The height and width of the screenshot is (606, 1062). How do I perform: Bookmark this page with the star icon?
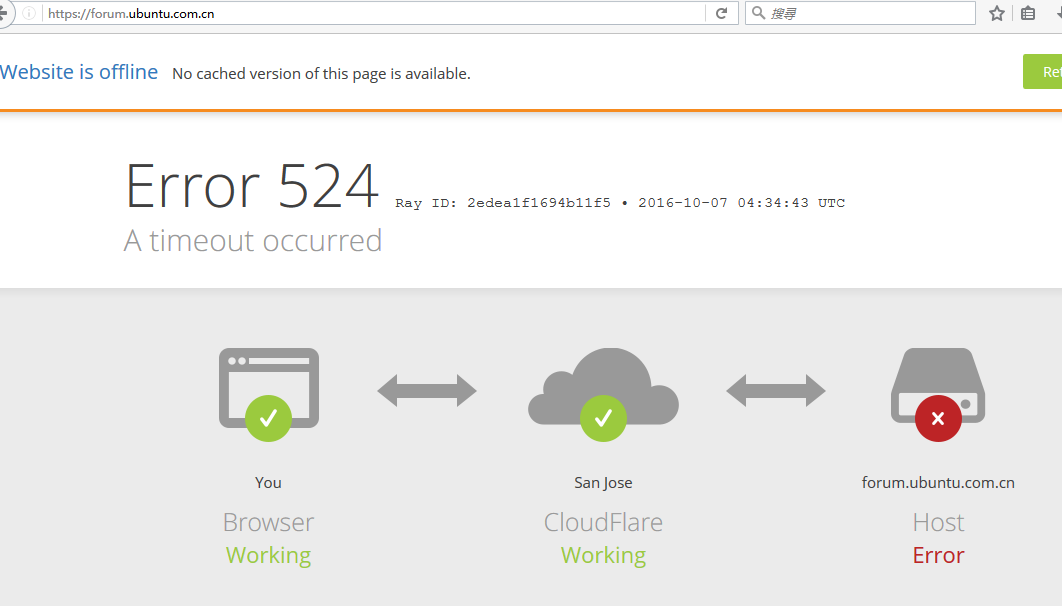click(x=996, y=14)
